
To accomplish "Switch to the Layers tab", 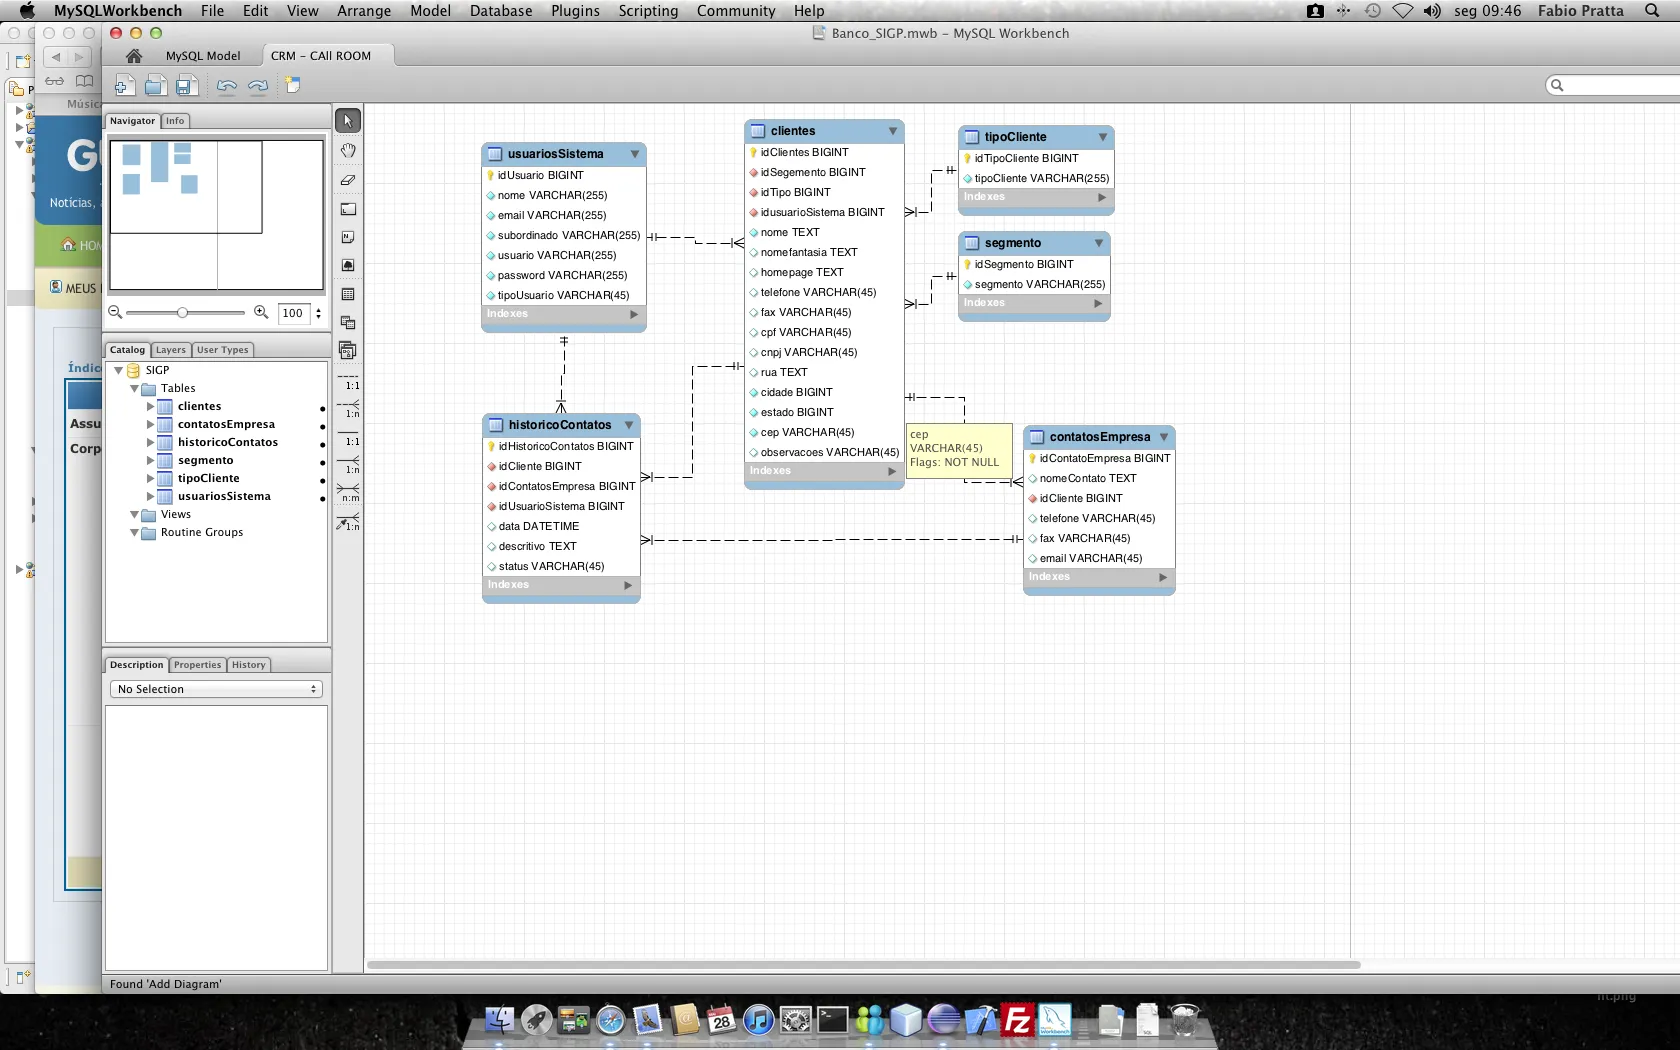I will 170,350.
